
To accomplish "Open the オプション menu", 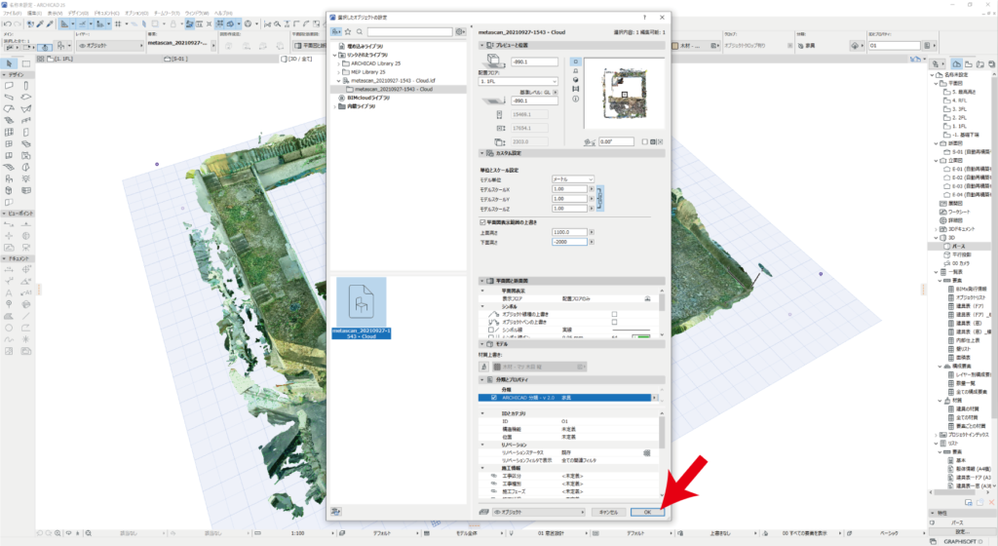I will [137, 13].
